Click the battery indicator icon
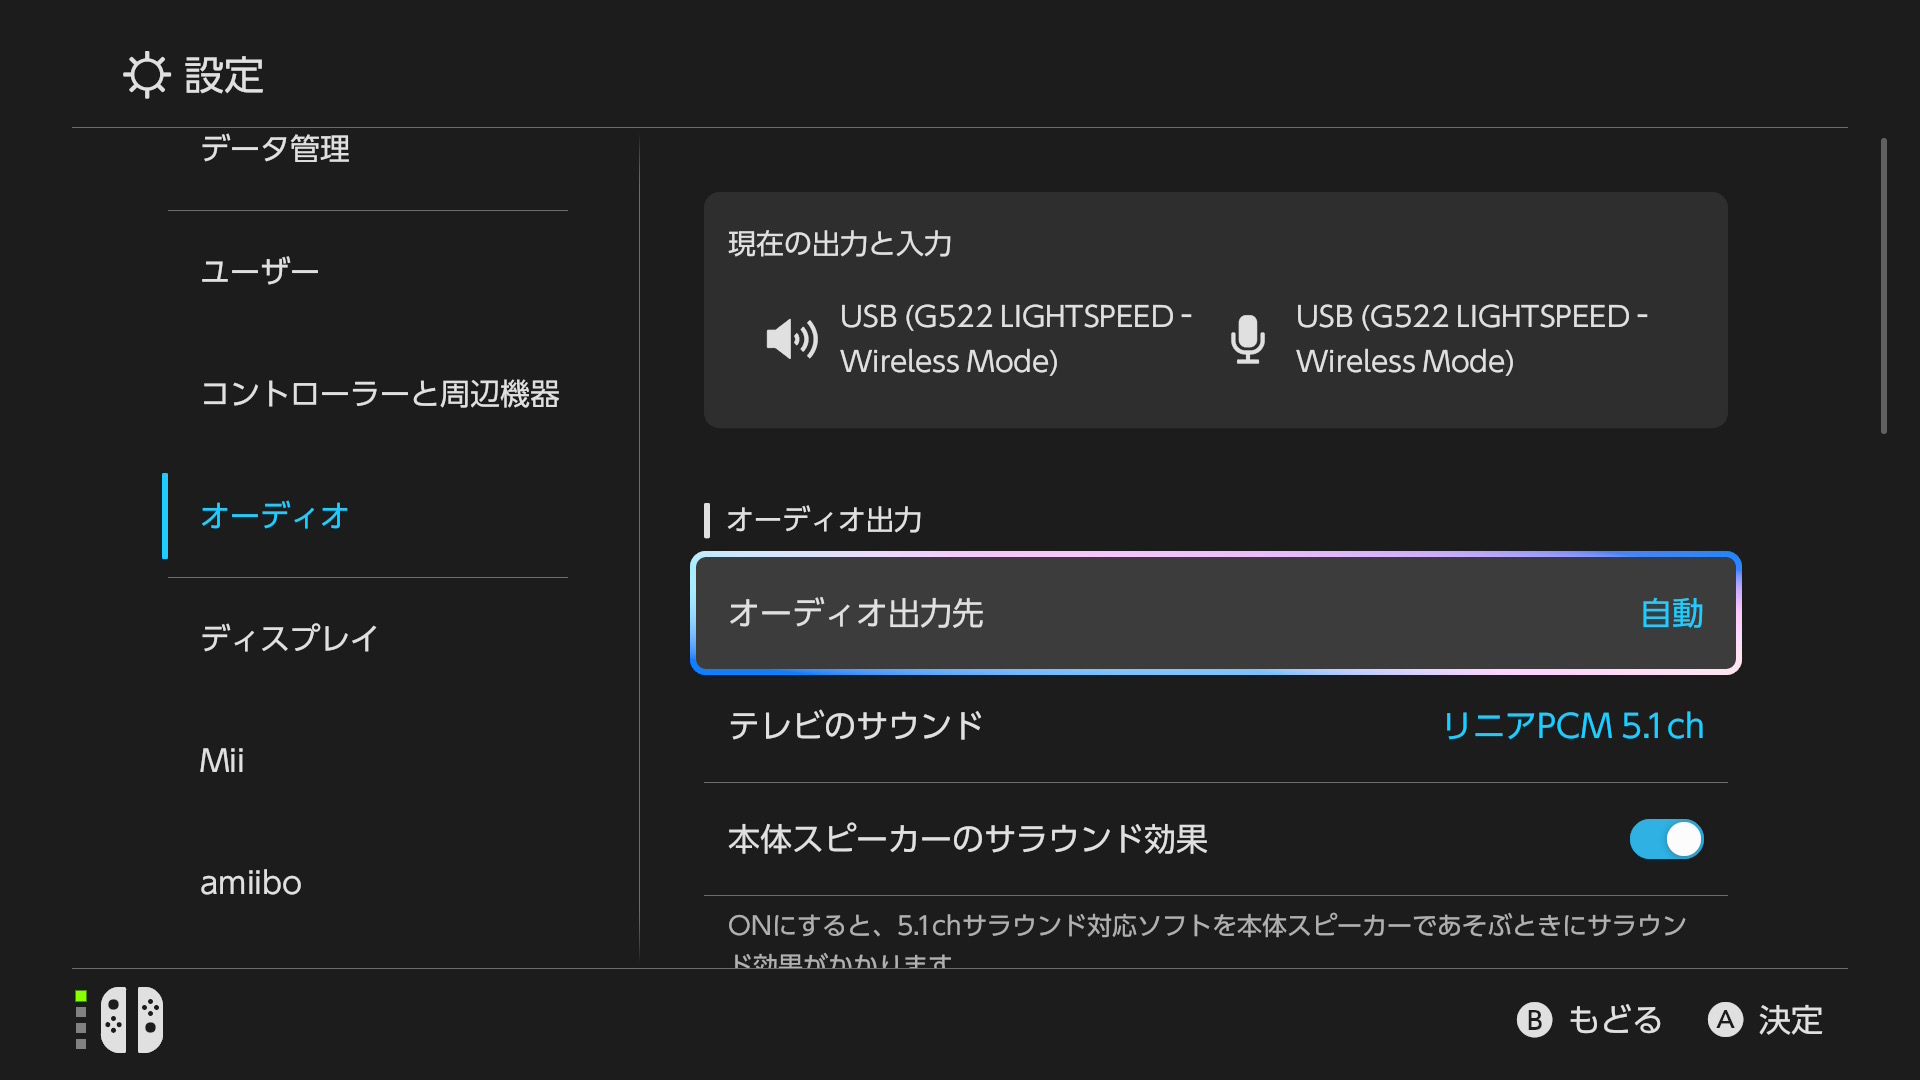The height and width of the screenshot is (1080, 1920). (x=79, y=1020)
